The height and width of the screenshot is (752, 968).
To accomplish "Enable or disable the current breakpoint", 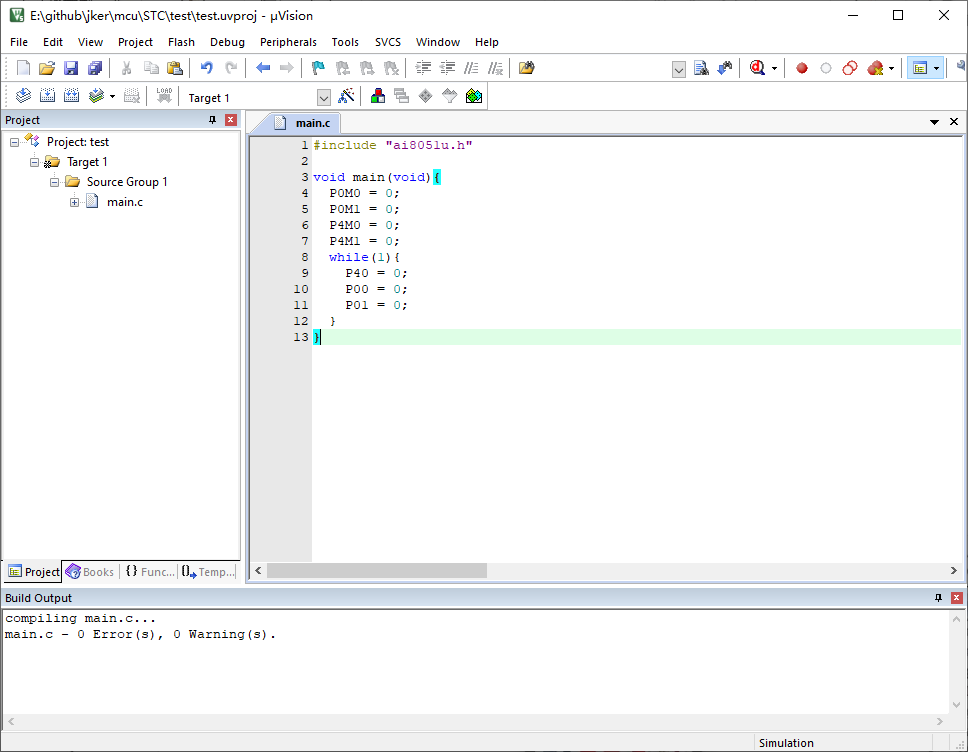I will coord(826,68).
